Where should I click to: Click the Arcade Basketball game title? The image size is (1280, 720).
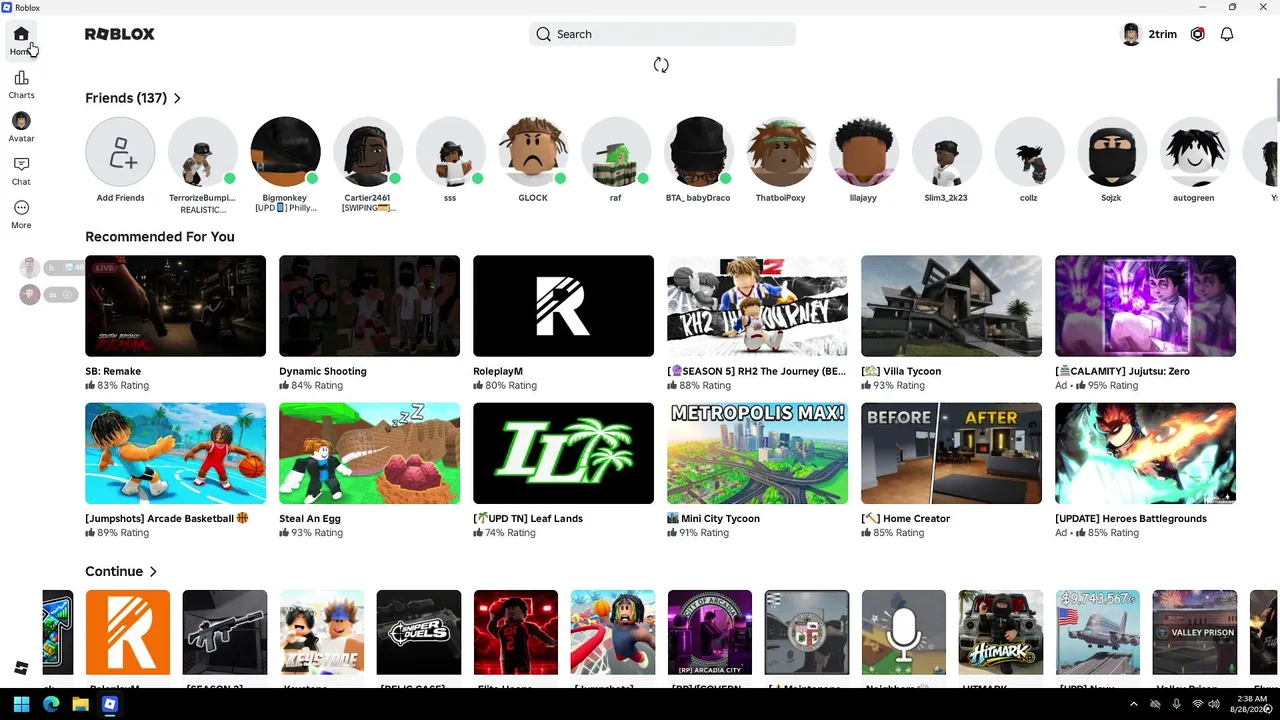pyautogui.click(x=167, y=518)
